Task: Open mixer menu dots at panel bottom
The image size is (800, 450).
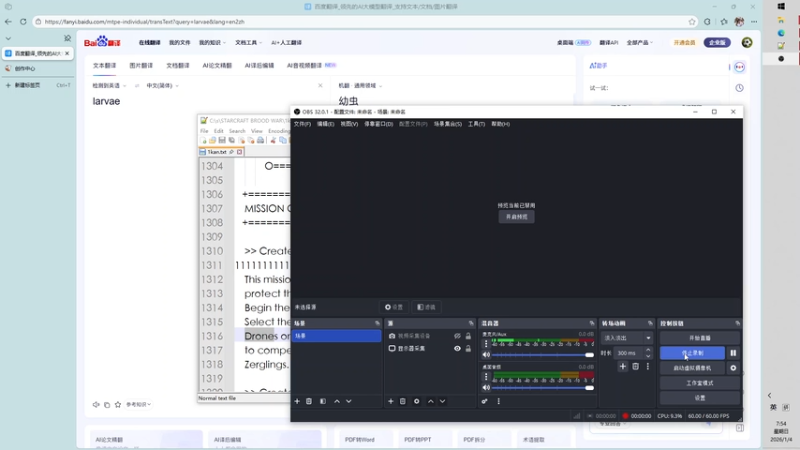Action: point(498,402)
